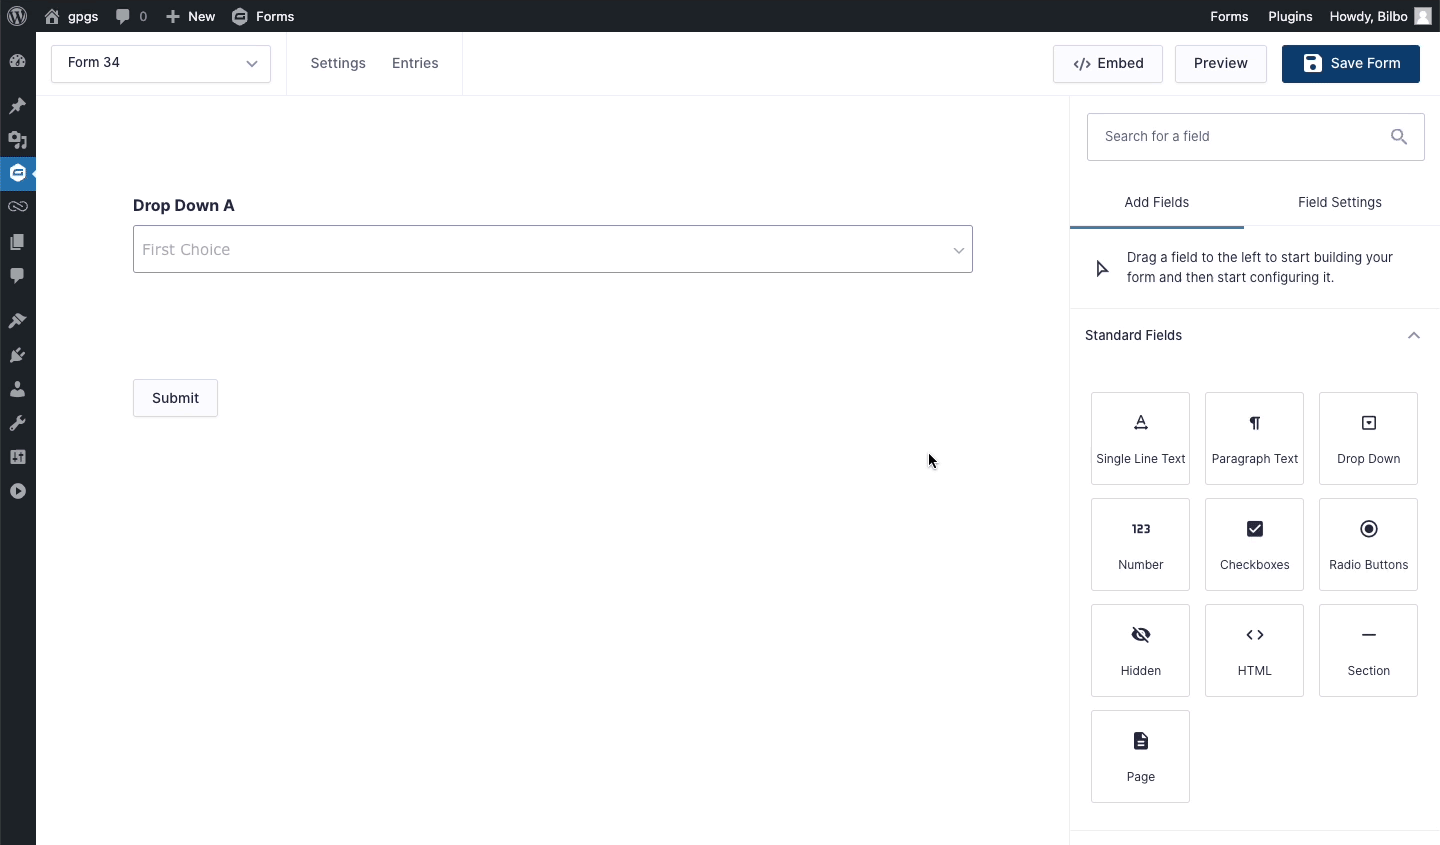Screen dimensions: 1440x845
Task: Open Dashboard sidebar icon
Action: click(x=17, y=61)
